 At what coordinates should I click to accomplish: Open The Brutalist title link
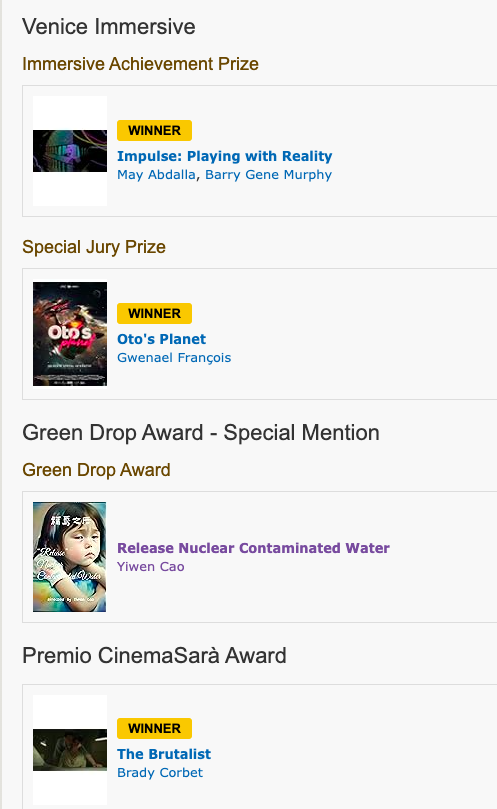[x=164, y=754]
